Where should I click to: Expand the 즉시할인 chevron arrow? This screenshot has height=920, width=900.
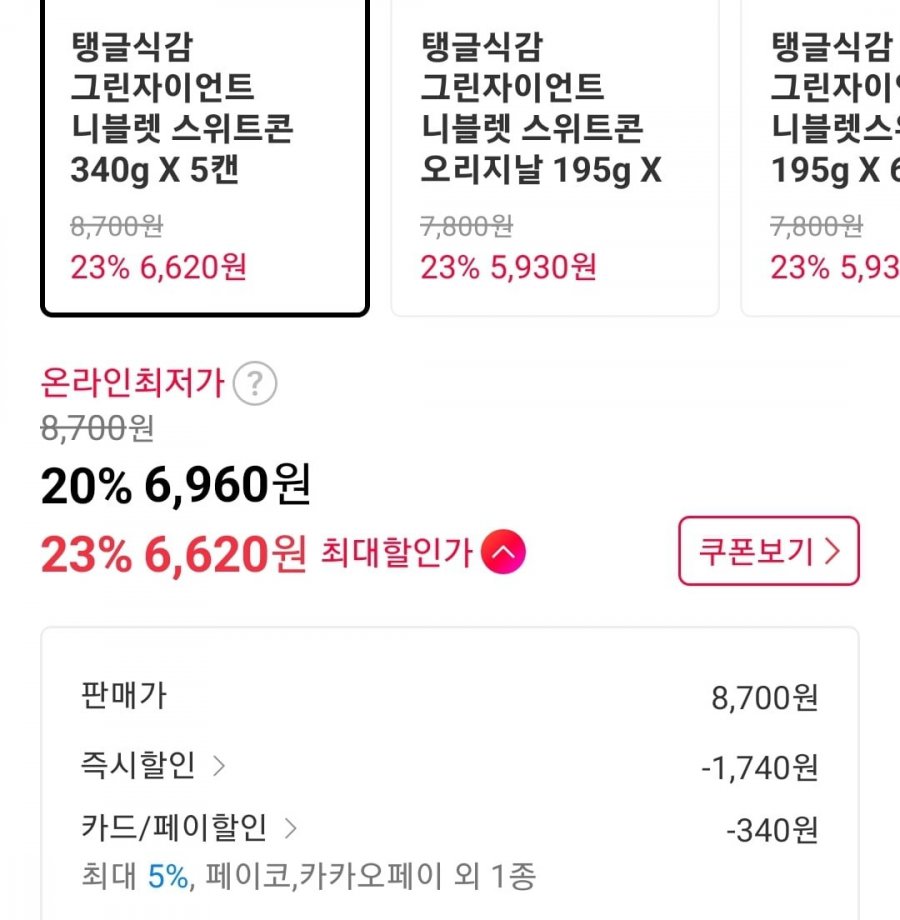220,767
